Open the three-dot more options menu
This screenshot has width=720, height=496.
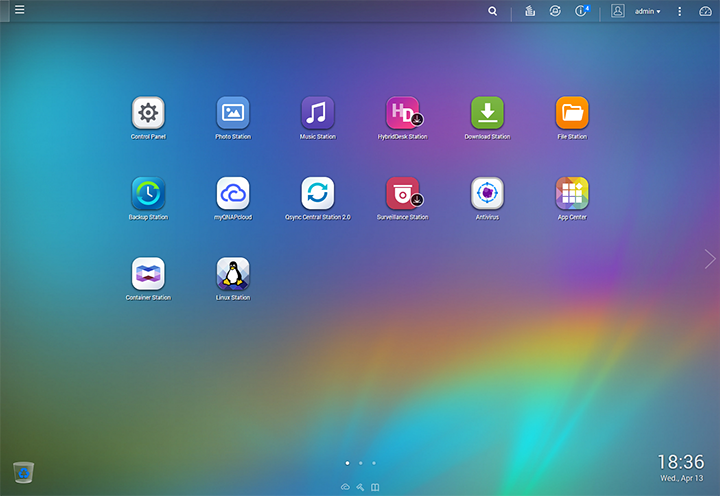(680, 11)
